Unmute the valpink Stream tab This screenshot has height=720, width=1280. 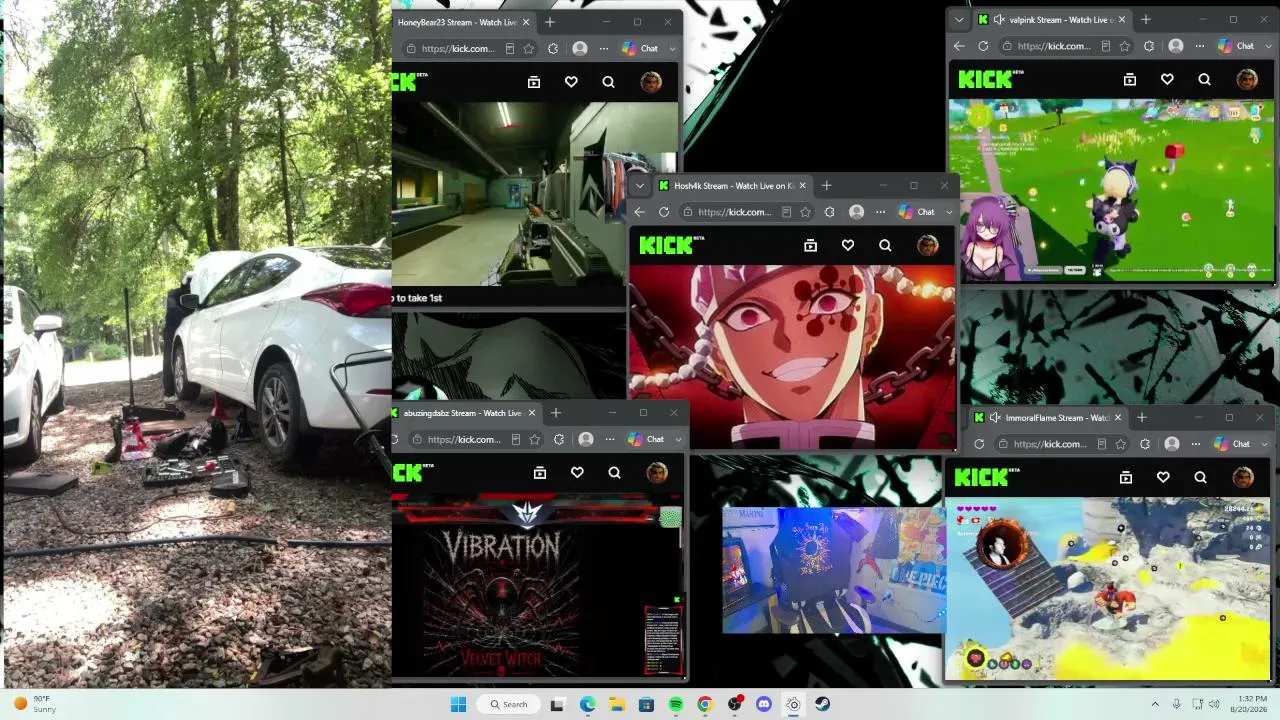(998, 20)
